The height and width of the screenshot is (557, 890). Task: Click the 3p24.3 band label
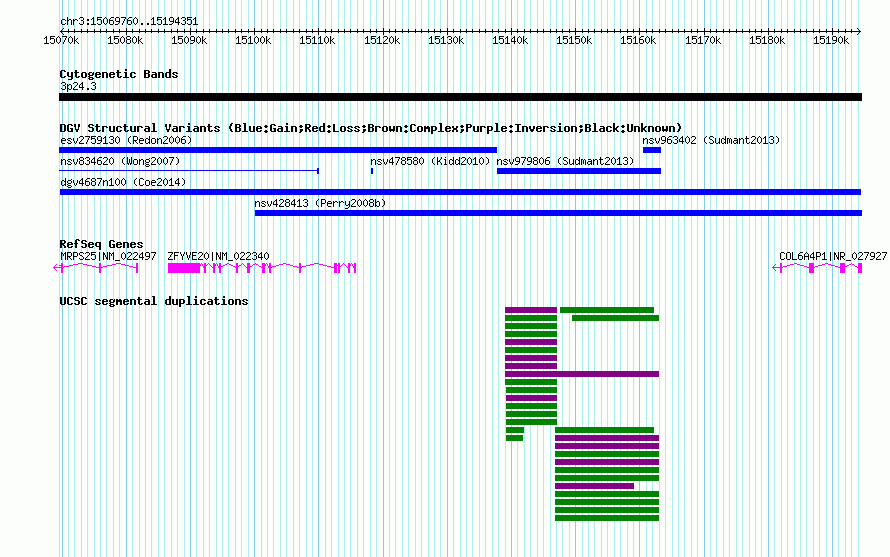[x=78, y=86]
